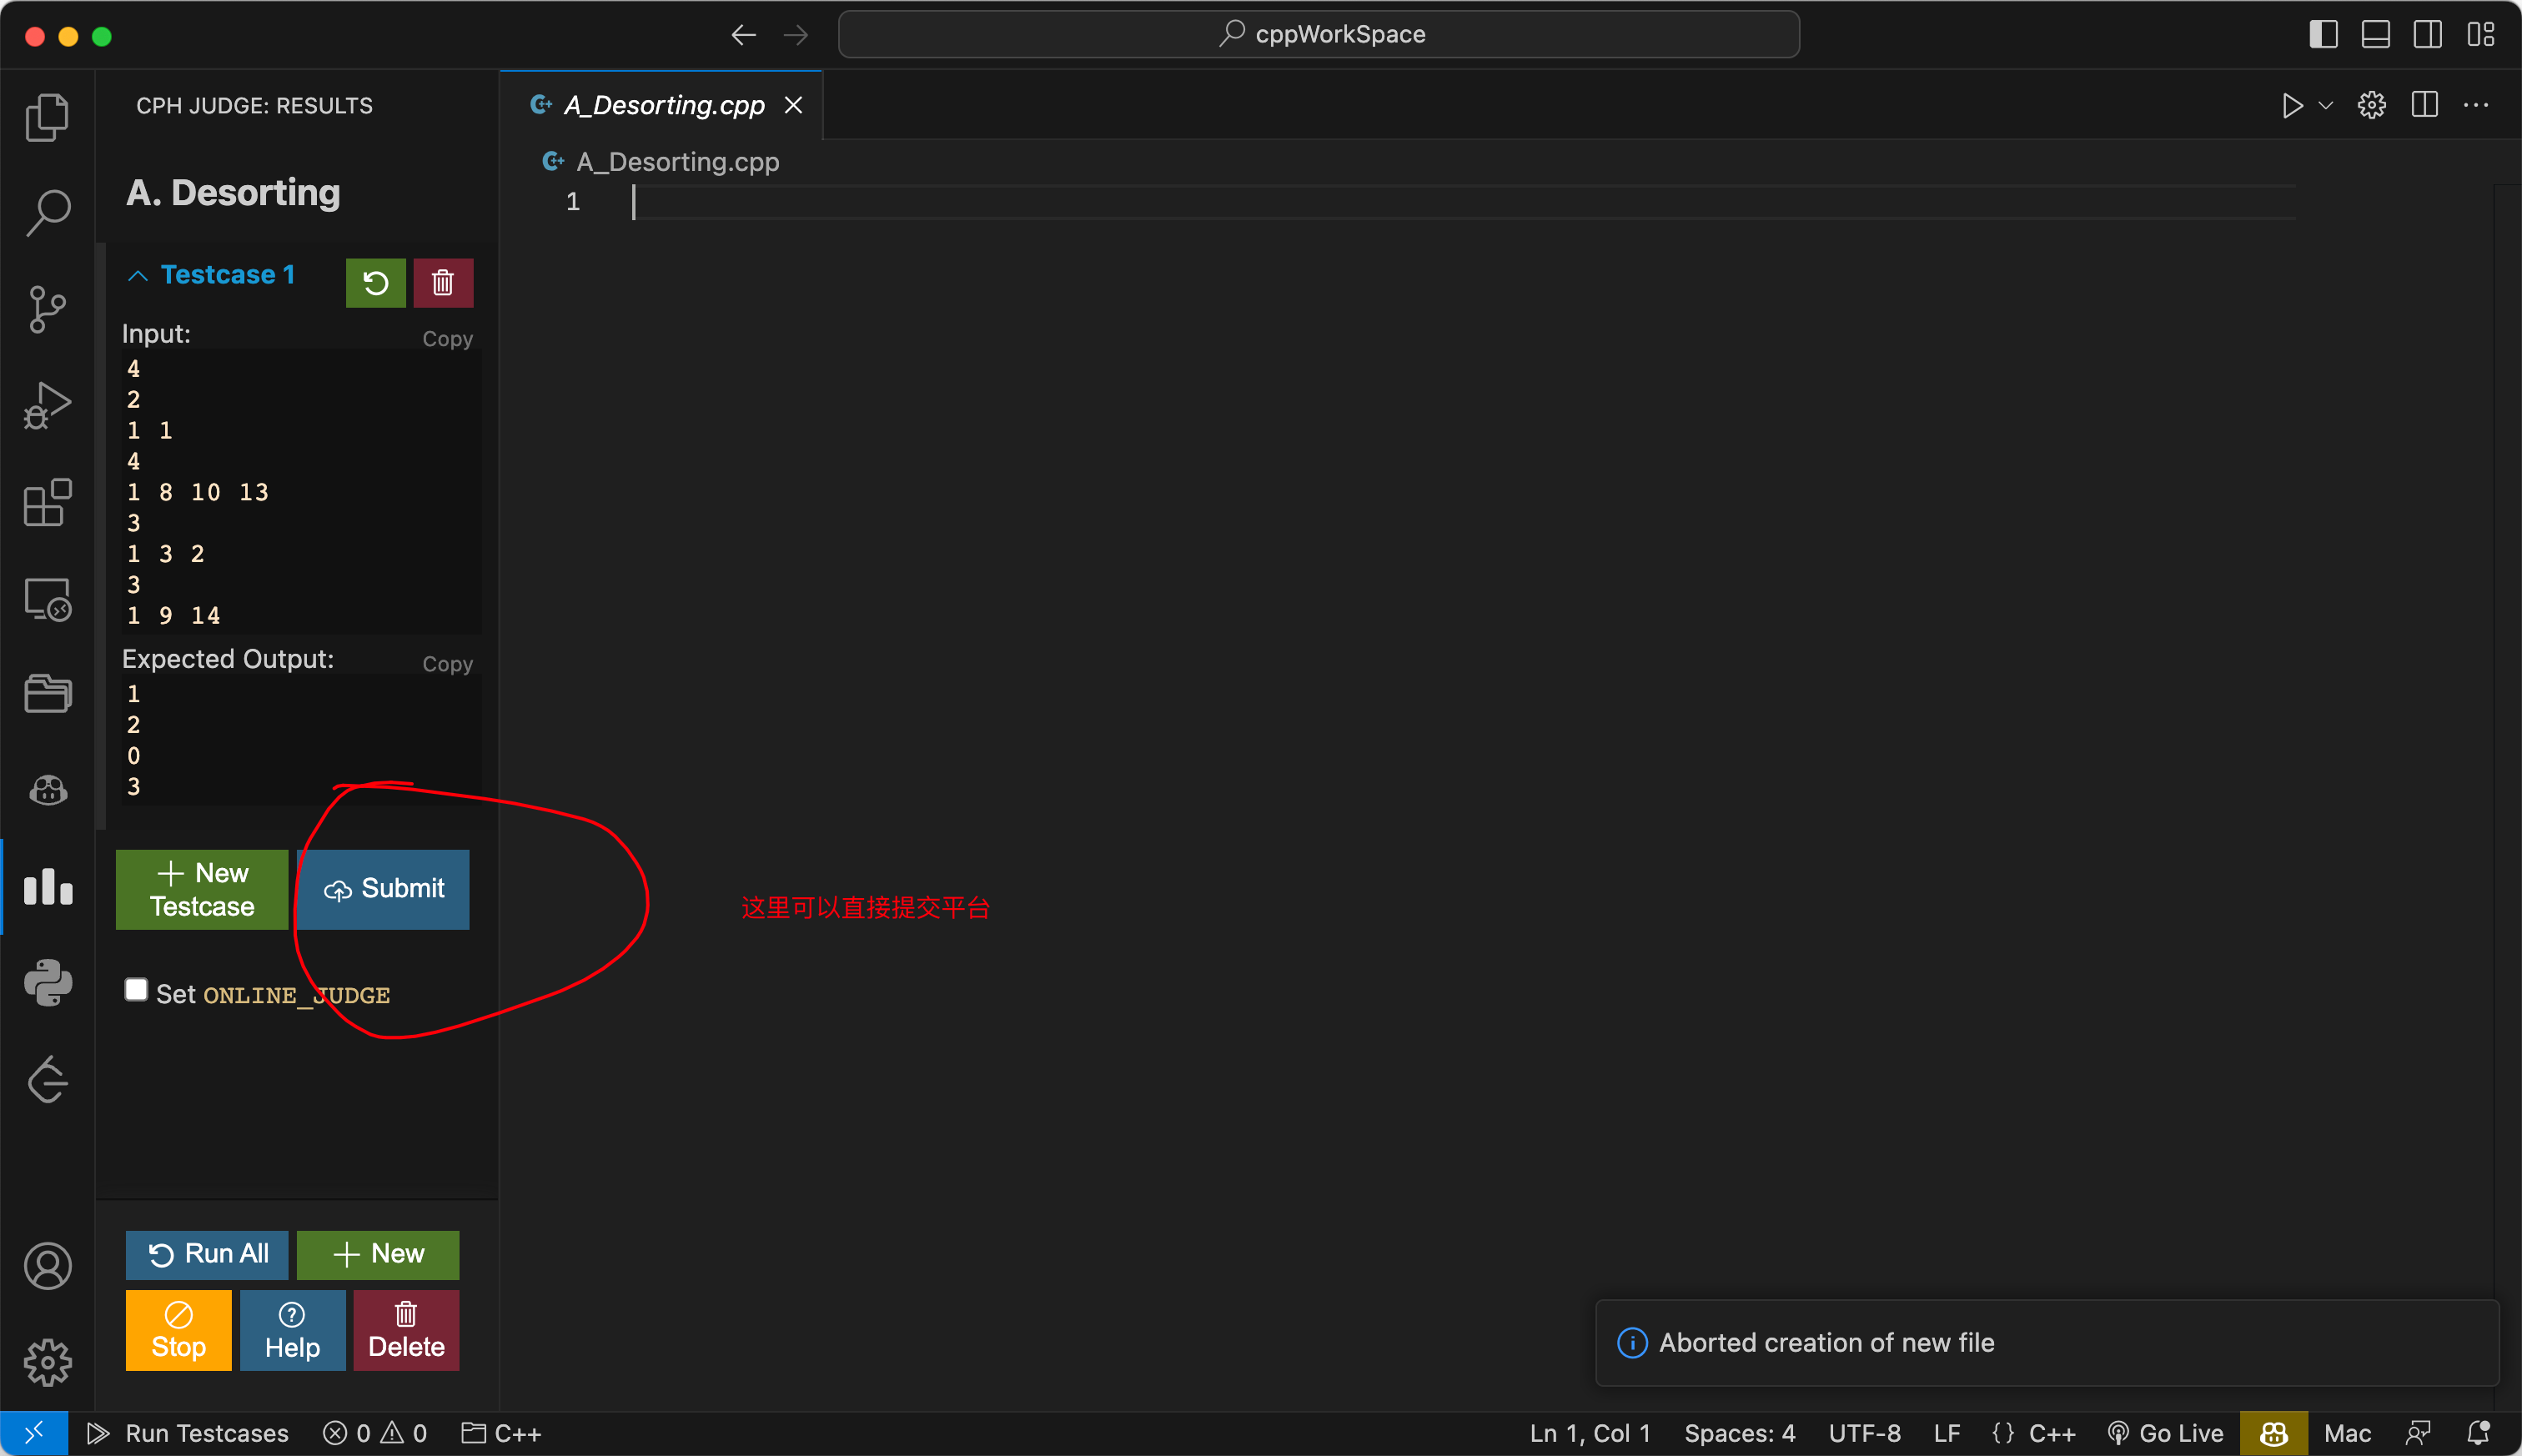2522x1456 pixels.
Task: Open the run button dropdown arrow
Action: coord(2326,106)
